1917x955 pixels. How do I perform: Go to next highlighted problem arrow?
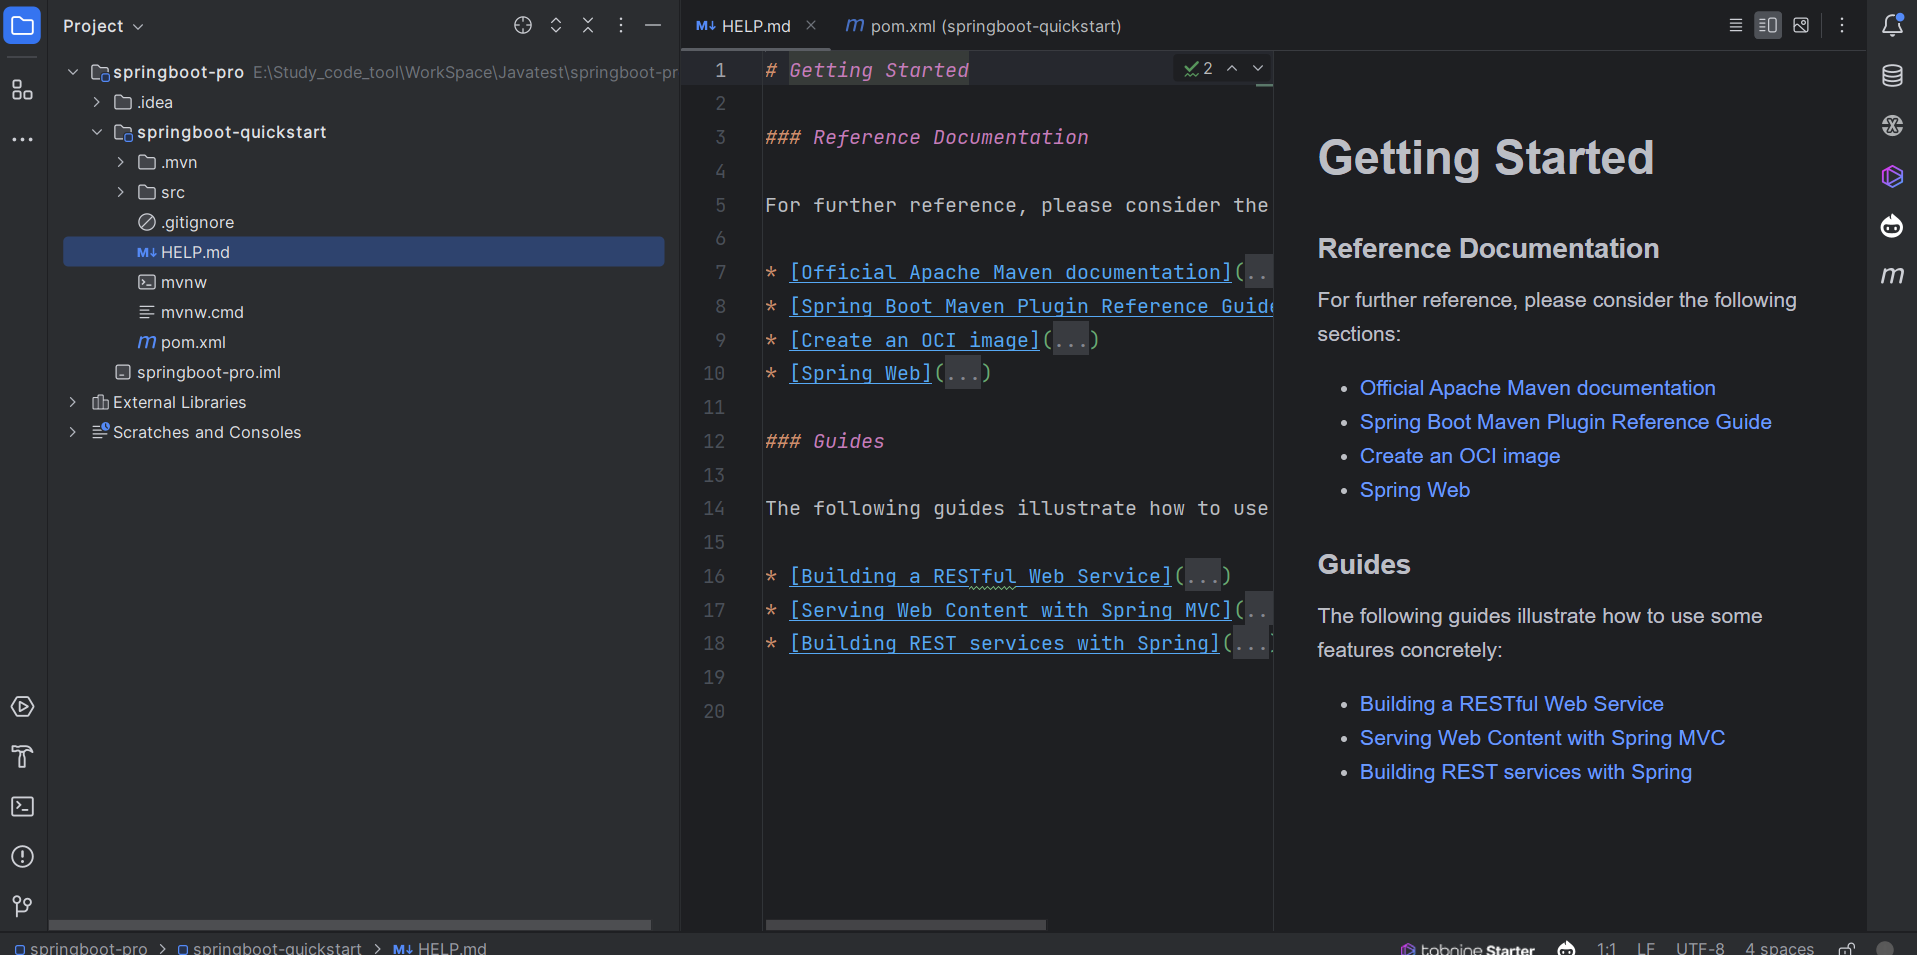(1258, 68)
